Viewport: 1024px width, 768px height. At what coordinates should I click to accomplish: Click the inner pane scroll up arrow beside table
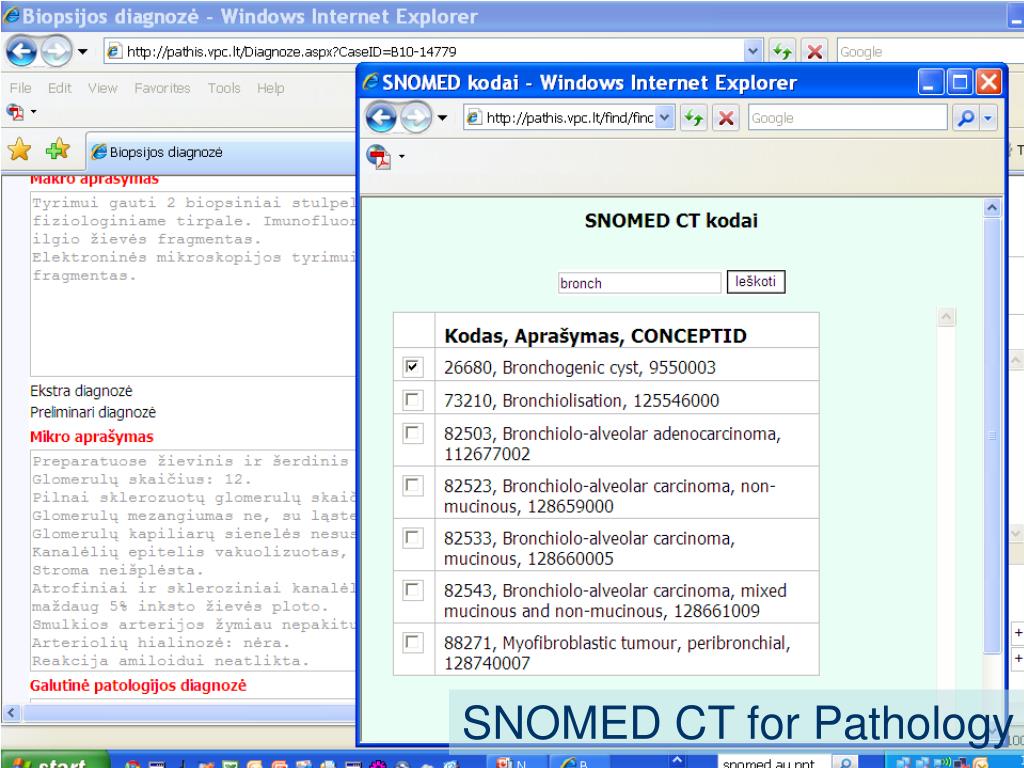click(946, 317)
